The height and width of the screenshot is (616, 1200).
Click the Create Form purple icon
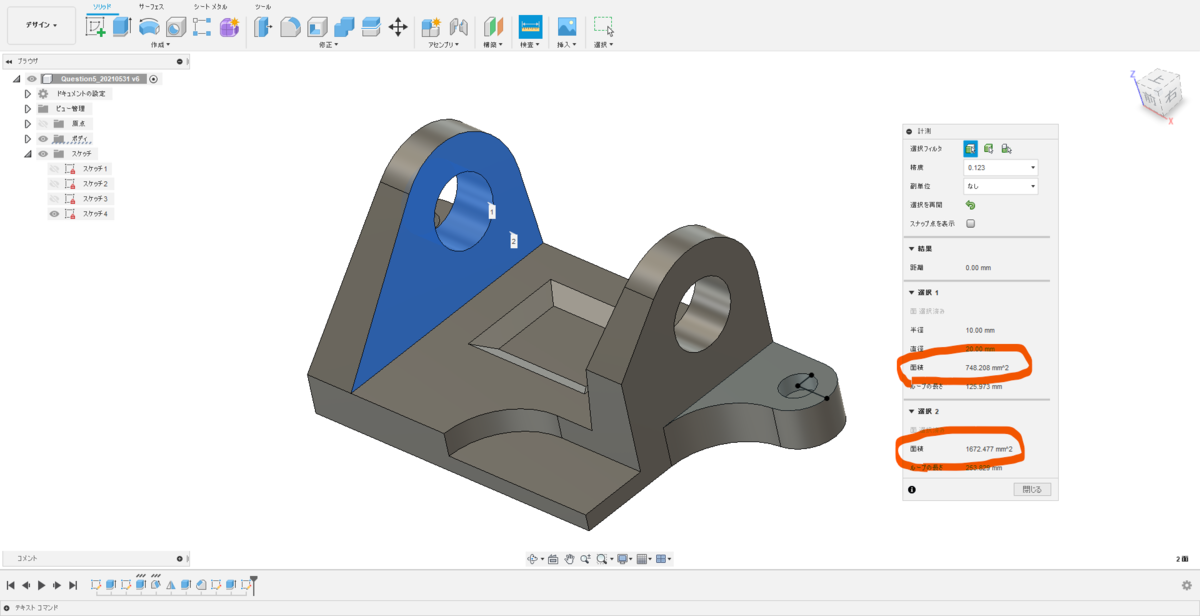point(229,27)
